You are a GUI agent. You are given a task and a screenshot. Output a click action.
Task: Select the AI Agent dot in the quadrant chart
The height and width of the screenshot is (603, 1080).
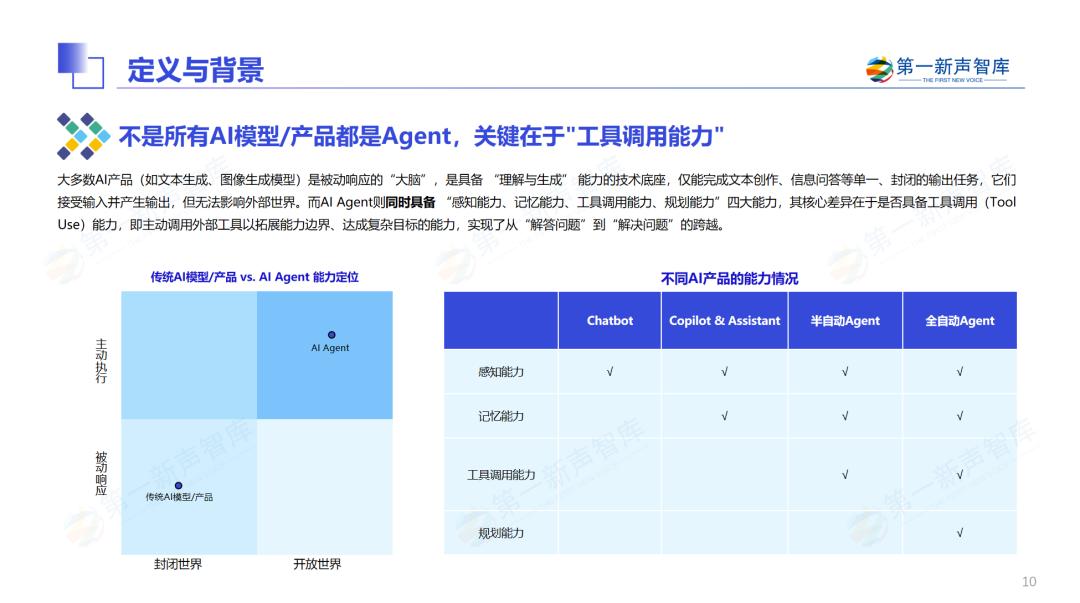click(331, 334)
